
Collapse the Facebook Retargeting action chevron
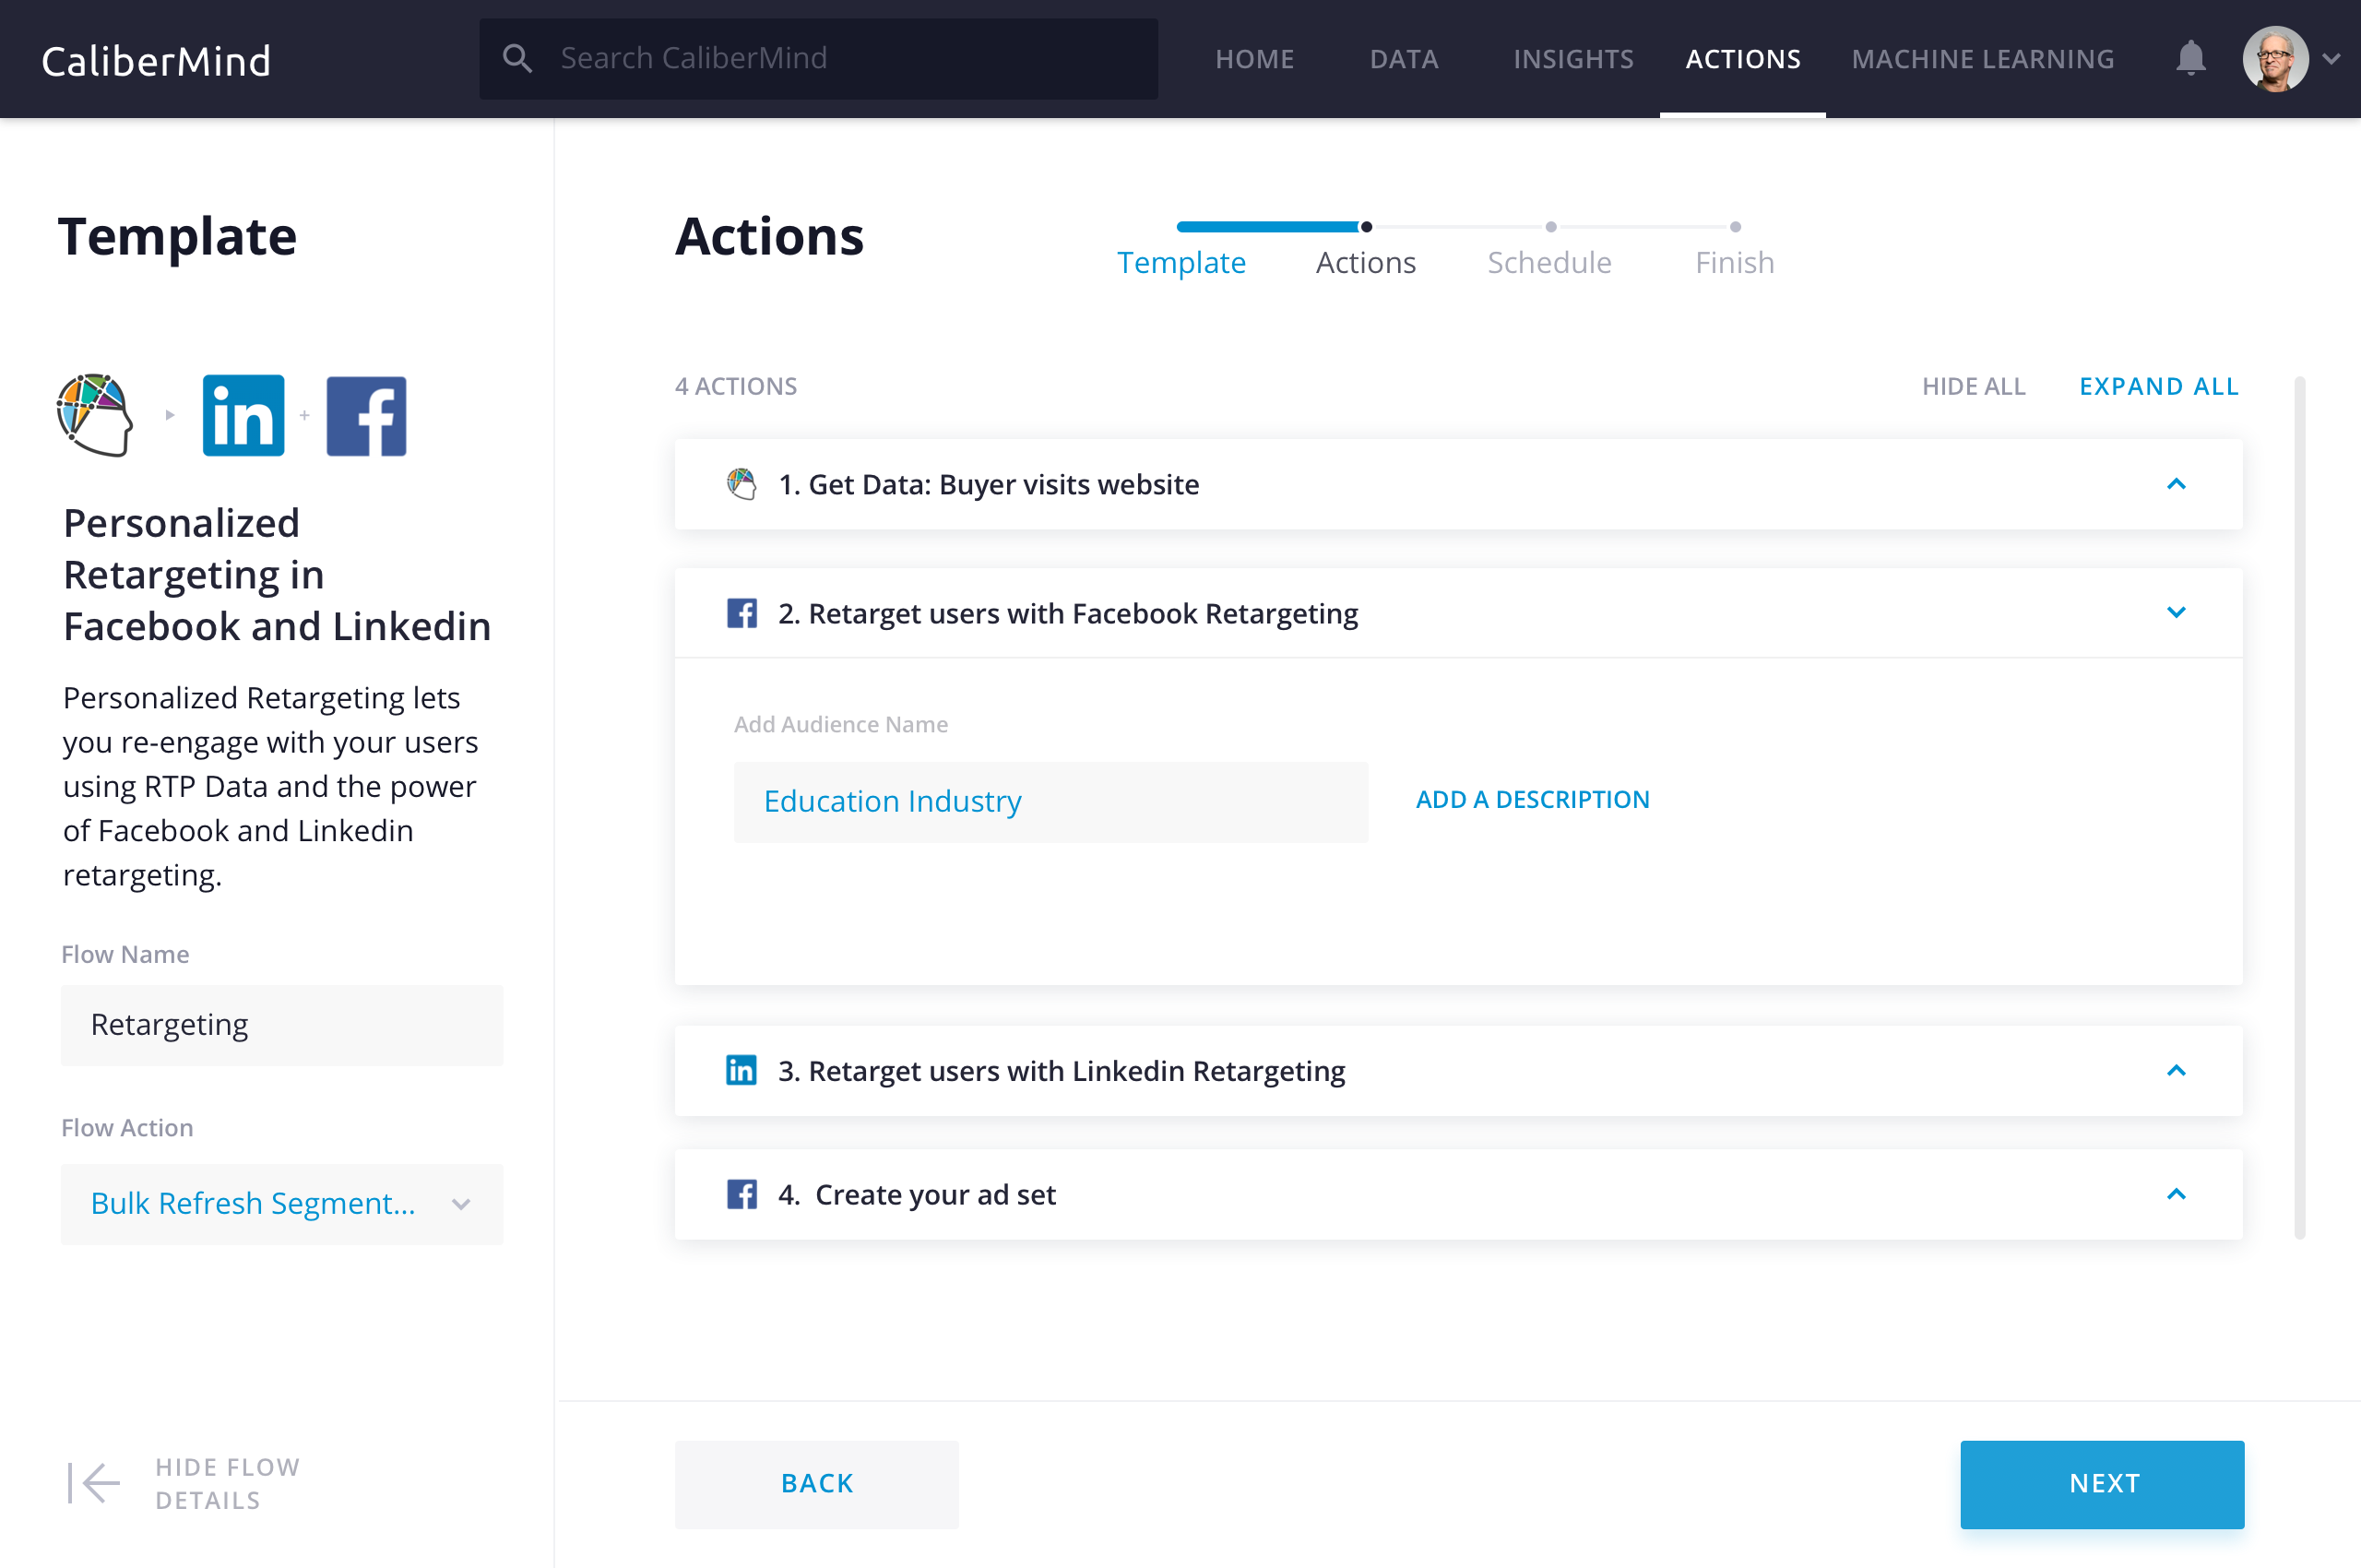(x=2175, y=612)
